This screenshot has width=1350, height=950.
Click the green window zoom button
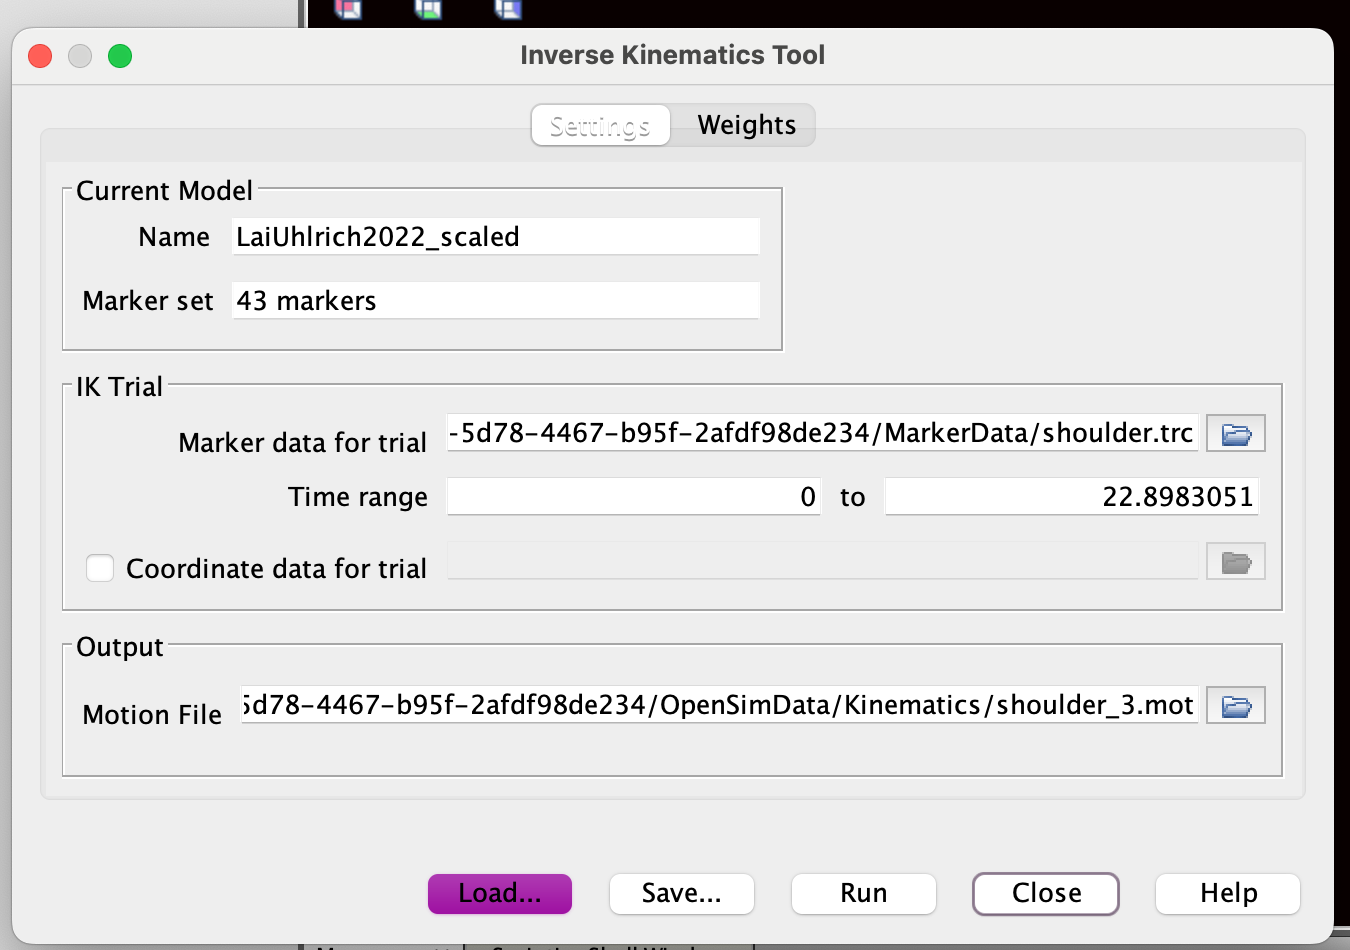point(120,56)
